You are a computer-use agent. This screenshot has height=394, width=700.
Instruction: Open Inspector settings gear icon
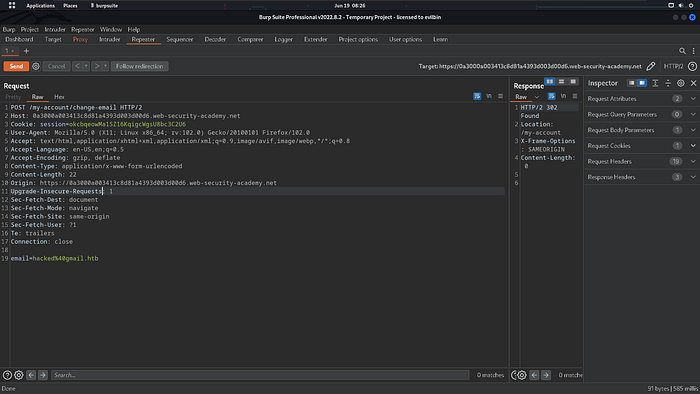pyautogui.click(x=680, y=83)
